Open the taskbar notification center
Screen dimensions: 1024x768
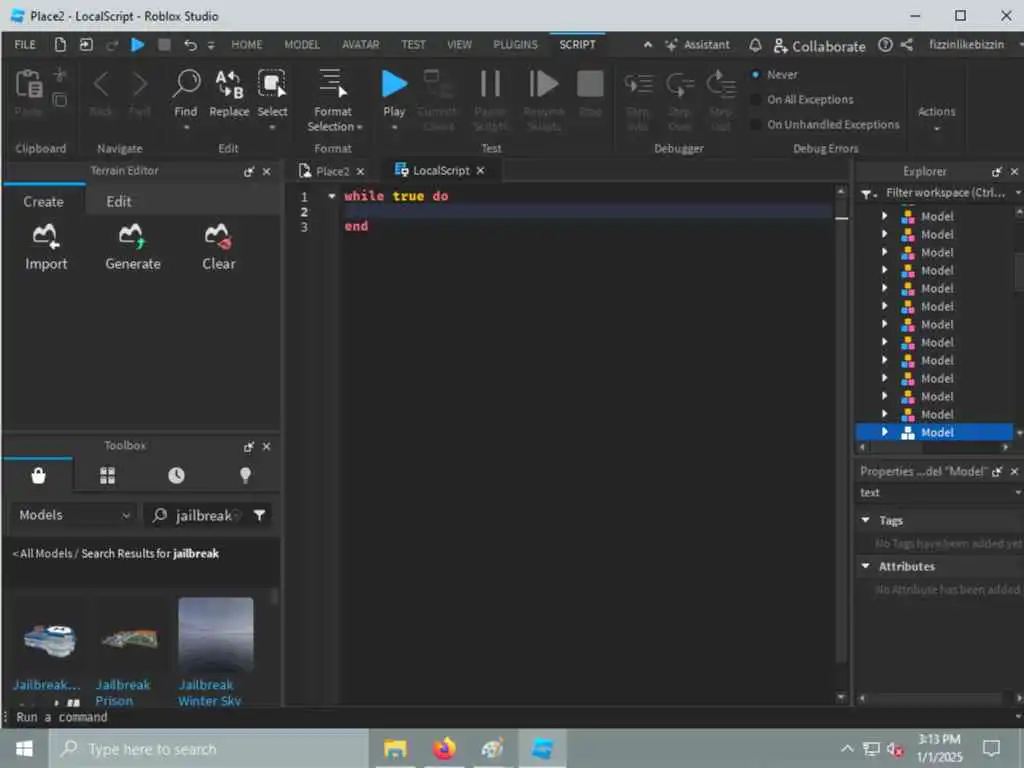pyautogui.click(x=991, y=748)
